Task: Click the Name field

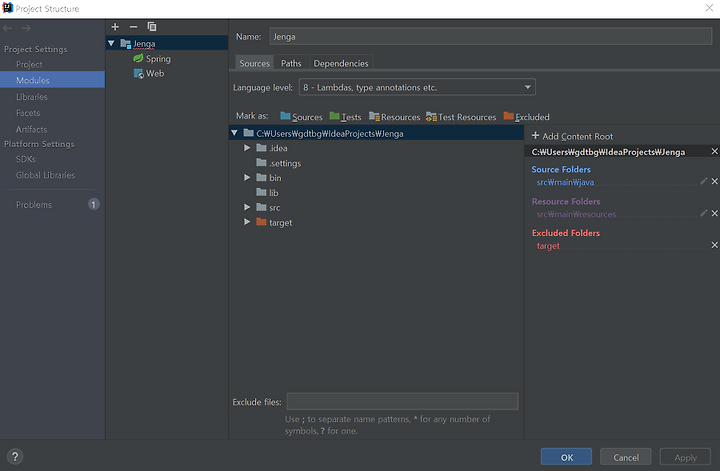Action: pos(490,37)
